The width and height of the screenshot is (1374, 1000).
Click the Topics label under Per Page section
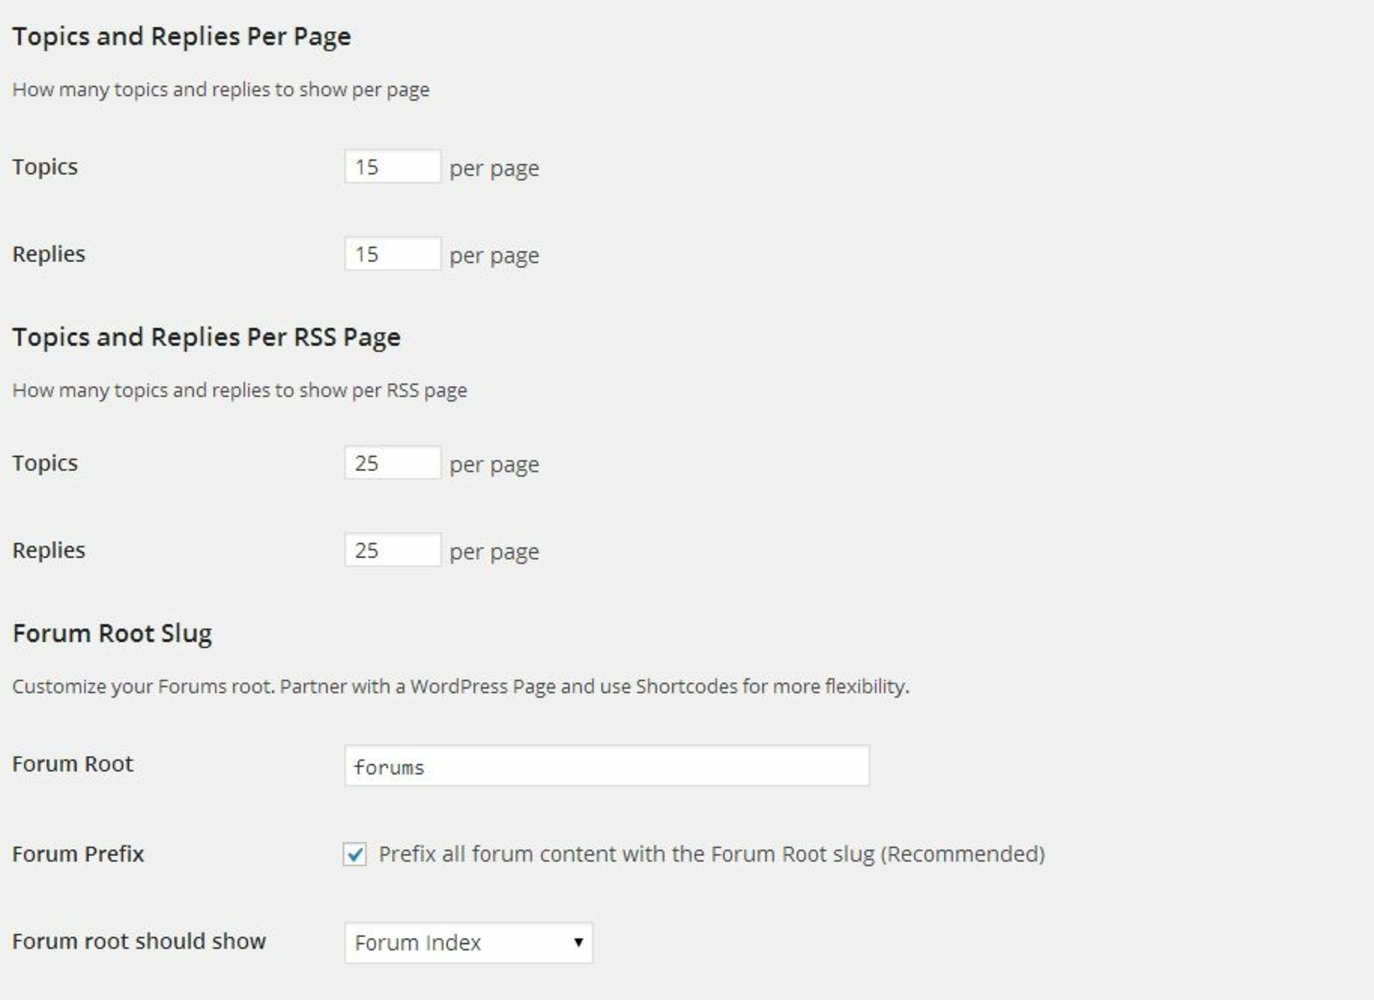45,167
